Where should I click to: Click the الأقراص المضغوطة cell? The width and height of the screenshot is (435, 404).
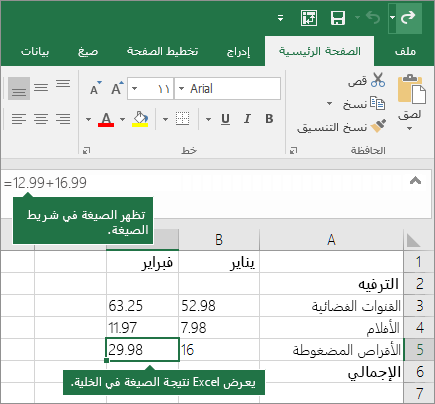331,350
